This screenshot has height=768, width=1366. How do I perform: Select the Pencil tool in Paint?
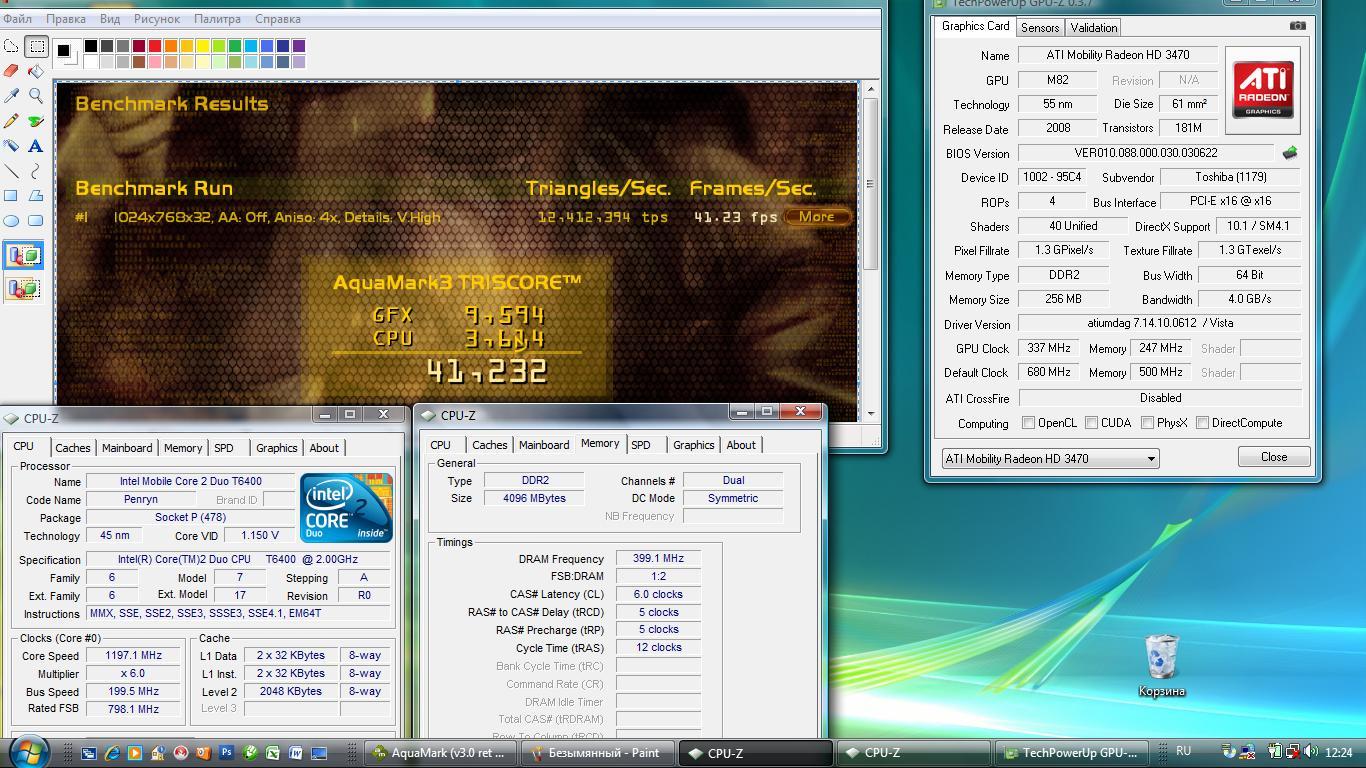point(11,121)
